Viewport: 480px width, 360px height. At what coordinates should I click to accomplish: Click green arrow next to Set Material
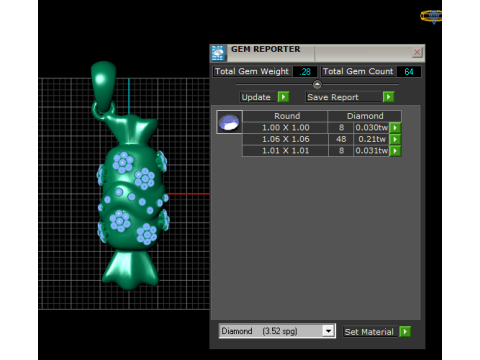point(405,332)
